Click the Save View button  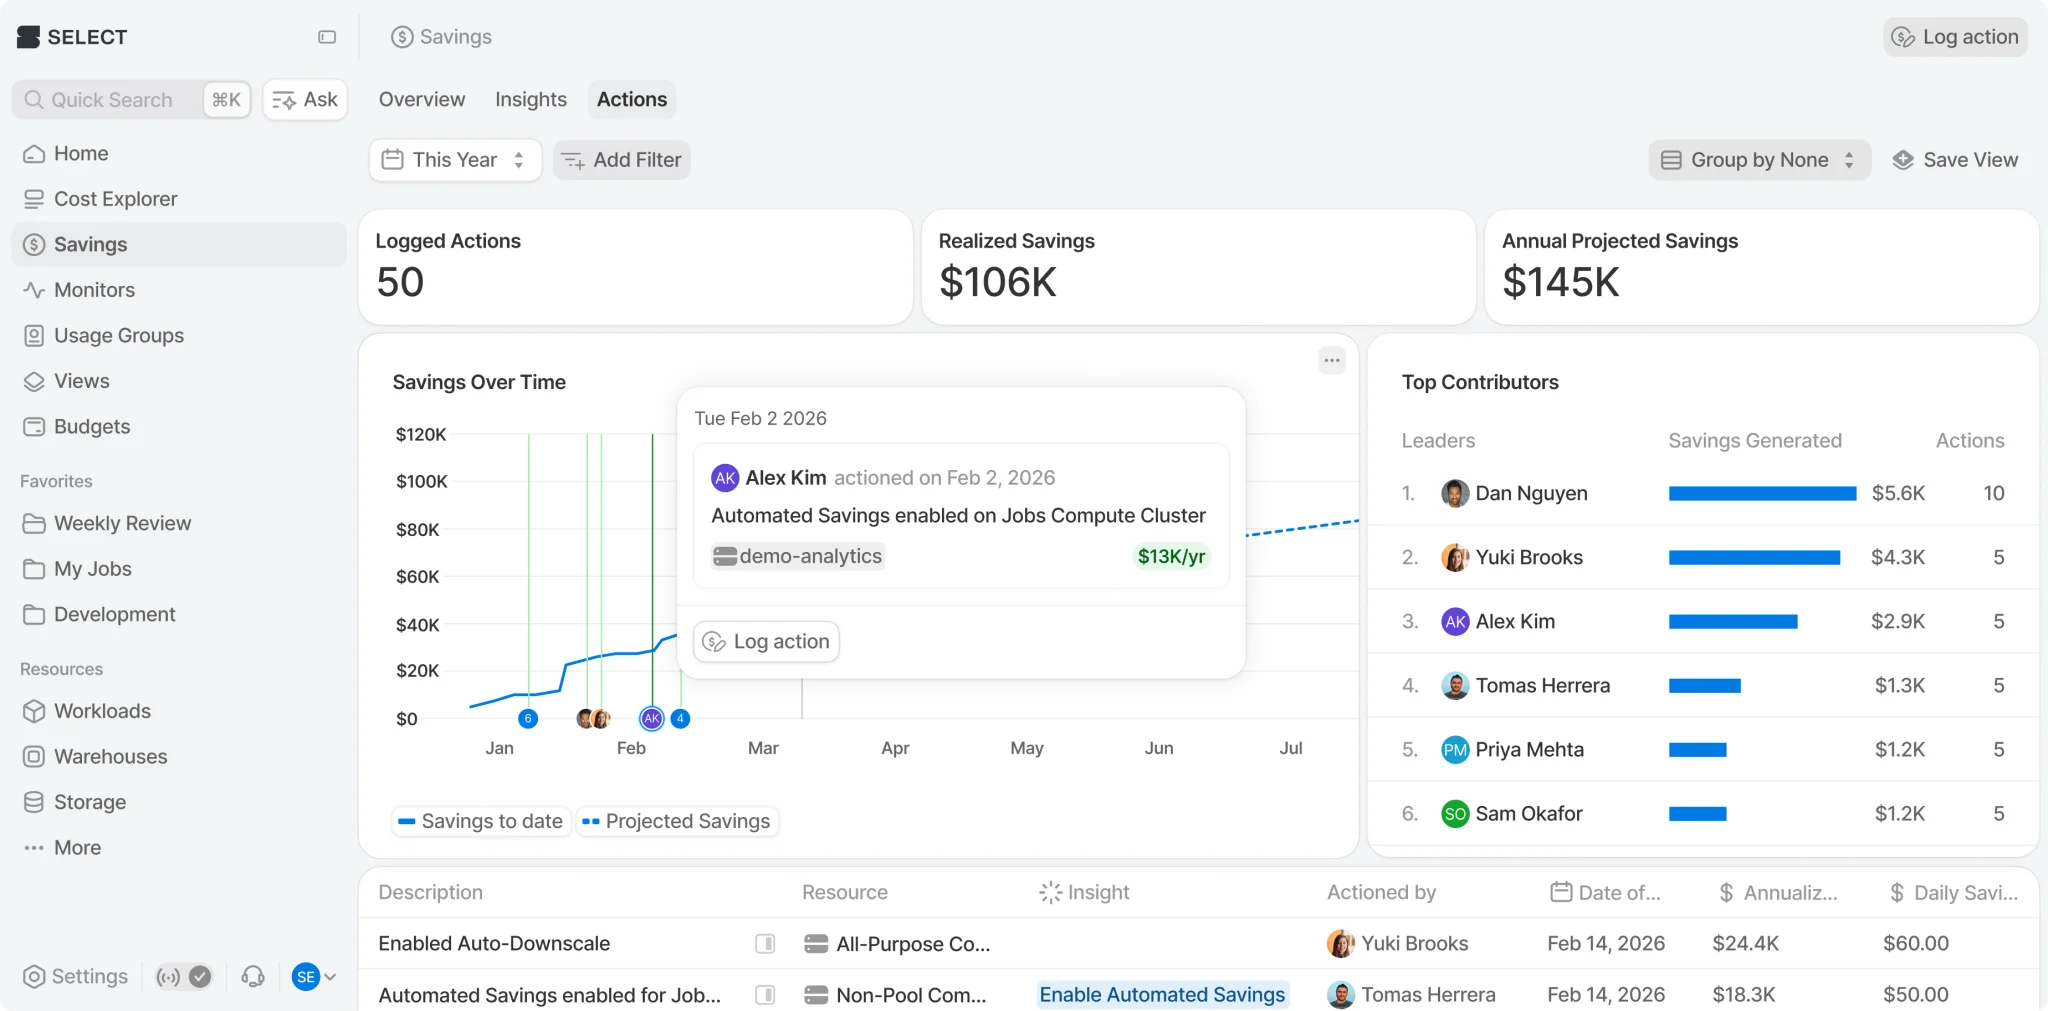click(x=1956, y=160)
